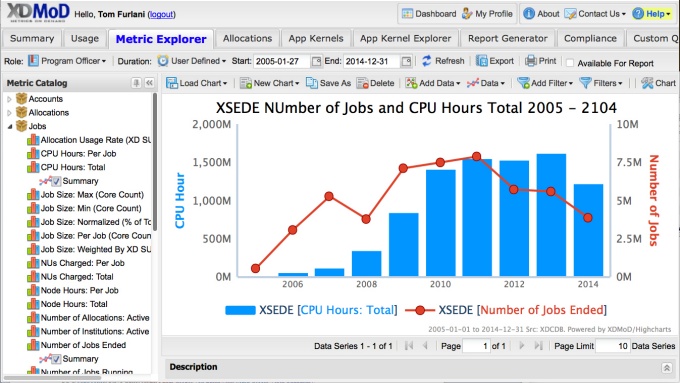Open the Program Officer role dropdown

68,61
